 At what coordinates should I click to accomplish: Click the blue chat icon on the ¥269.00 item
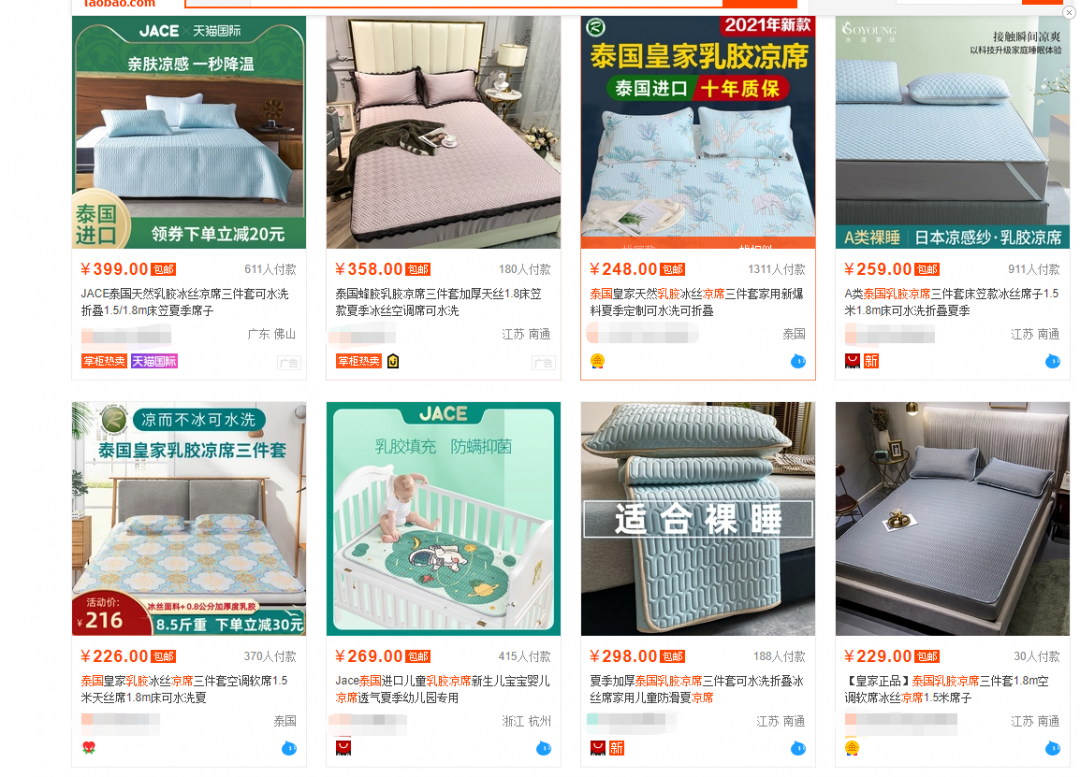(543, 748)
